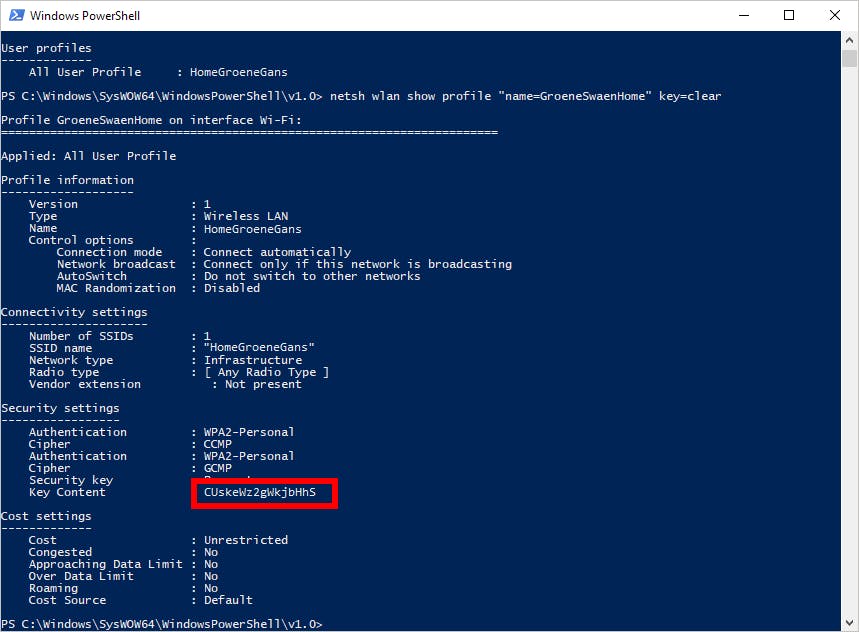Click the bottom PowerShell prompt line
This screenshot has width=859, height=632.
coord(162,624)
